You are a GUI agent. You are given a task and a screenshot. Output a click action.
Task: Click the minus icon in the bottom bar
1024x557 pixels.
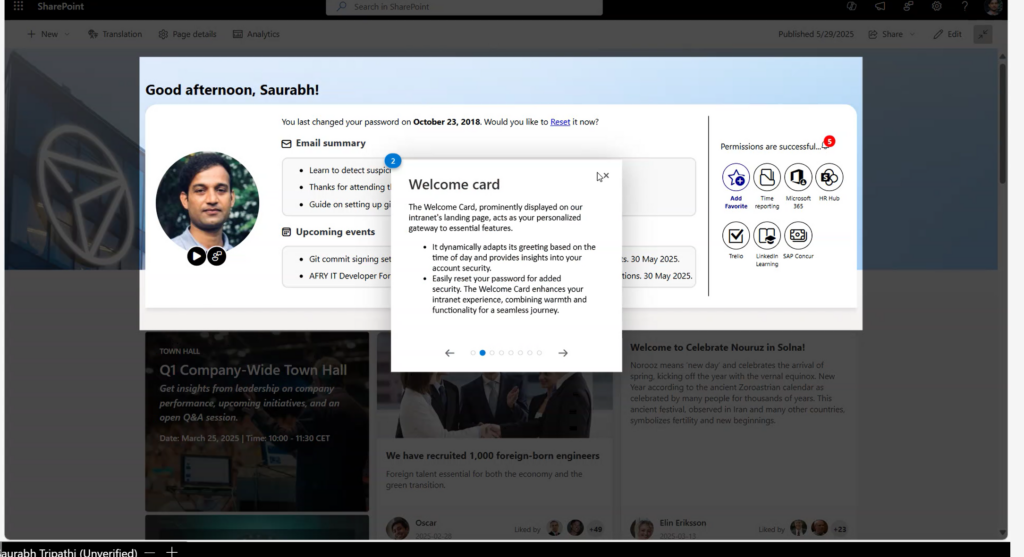click(x=150, y=552)
